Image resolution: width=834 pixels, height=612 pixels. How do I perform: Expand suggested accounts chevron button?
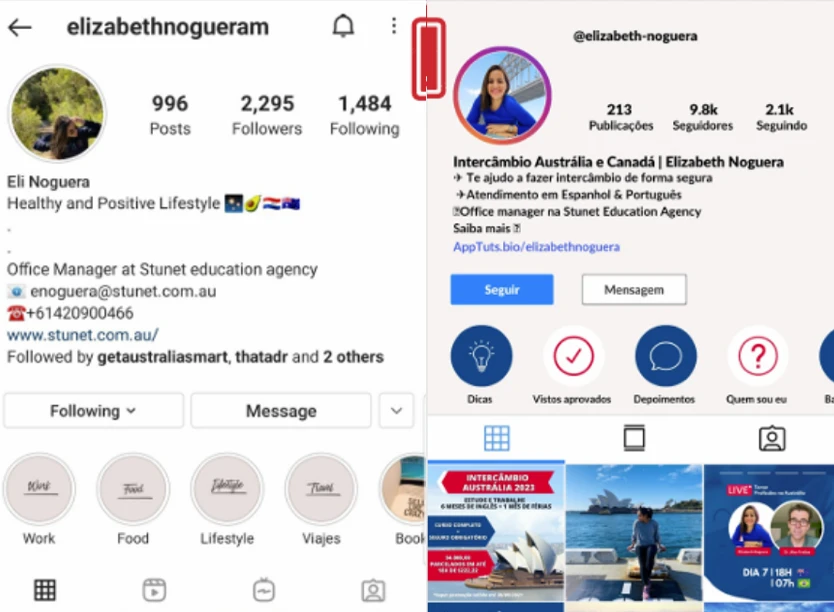point(396,410)
